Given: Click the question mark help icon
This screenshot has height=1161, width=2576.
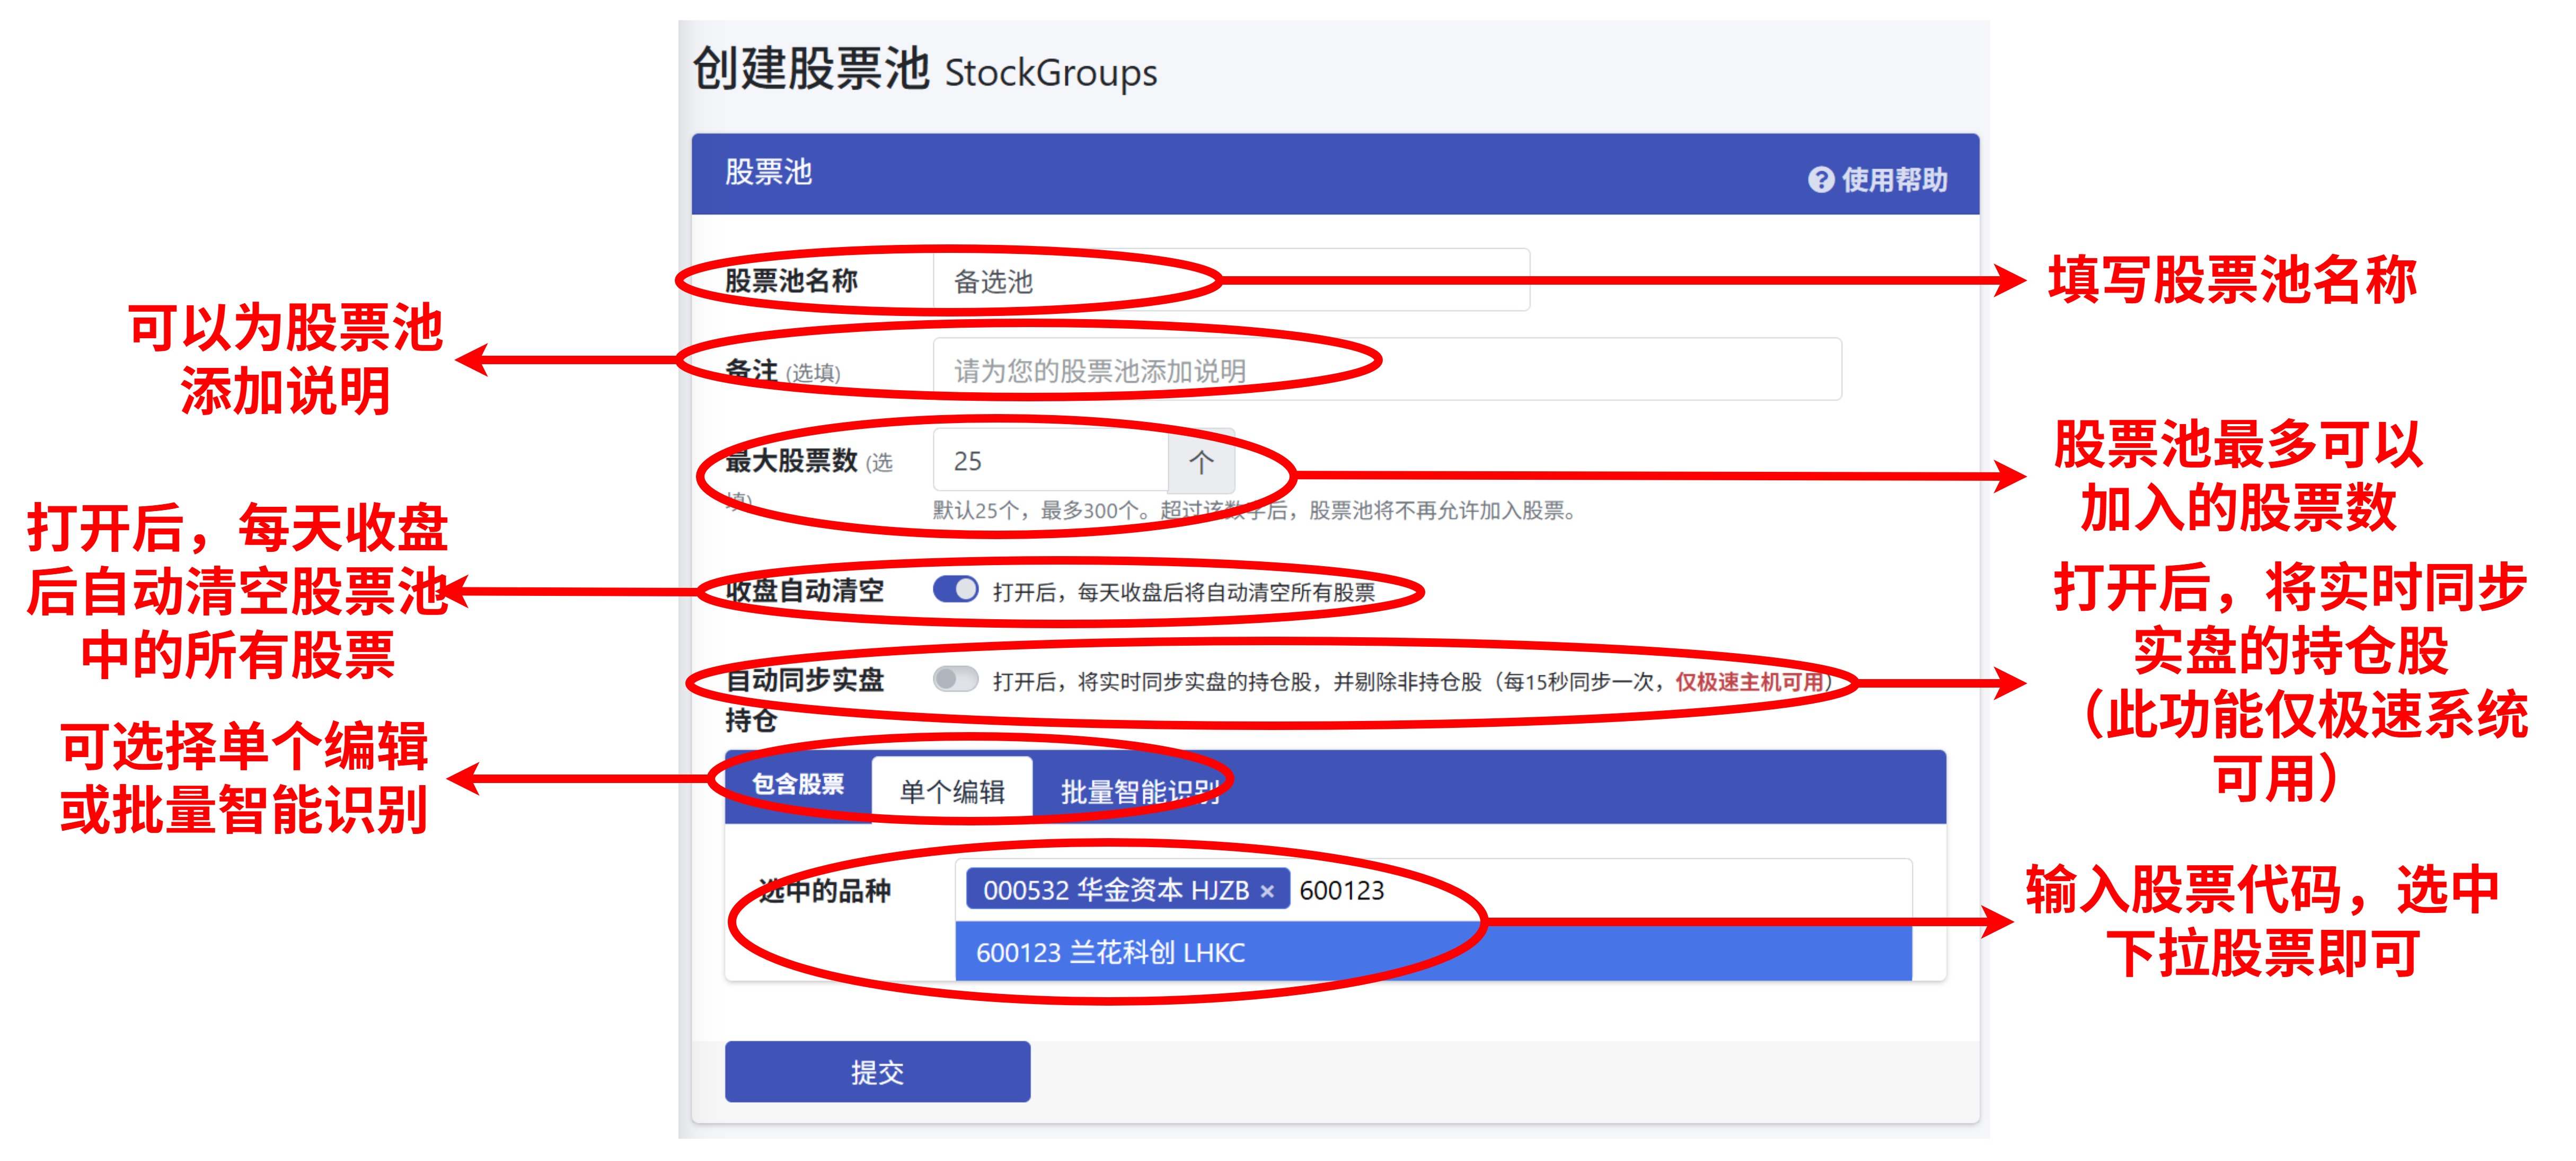Looking at the screenshot, I should click(1820, 180).
